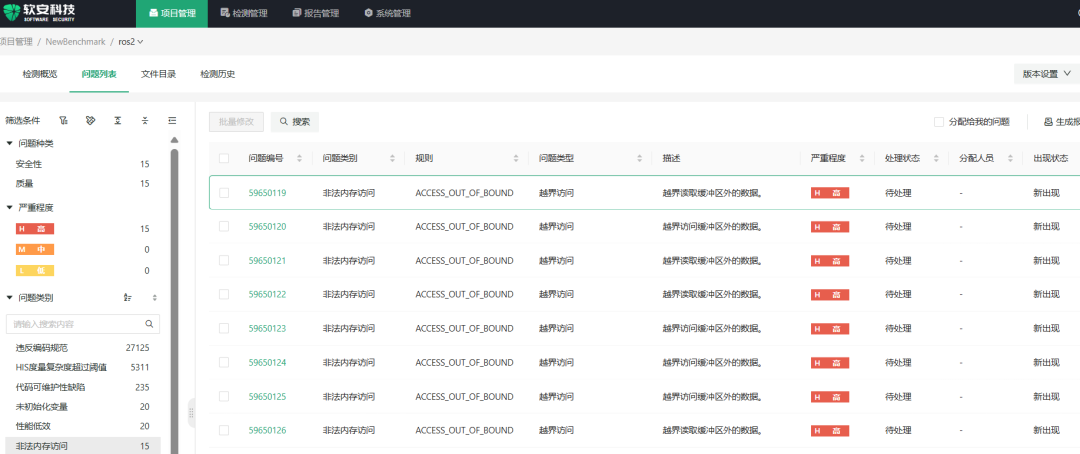This screenshot has height=454, width=1080.
Task: Filter by the red H 高 severity badge in sidebar
Action: click(x=34, y=229)
